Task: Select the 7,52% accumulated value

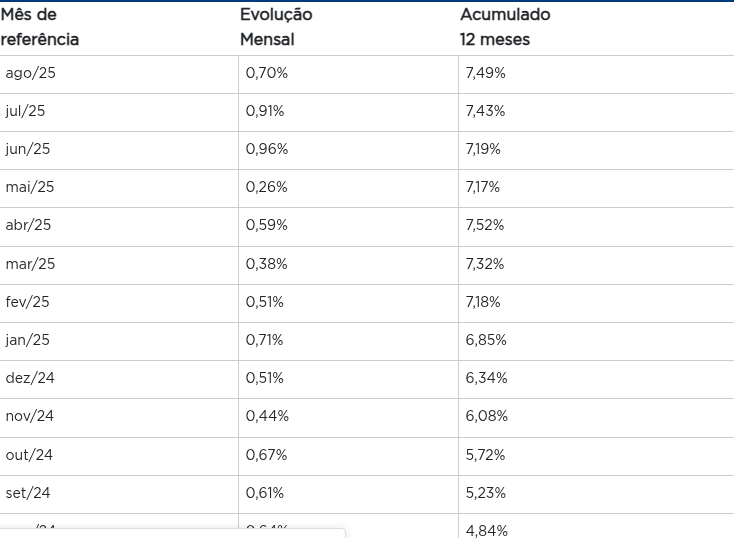Action: [x=485, y=225]
